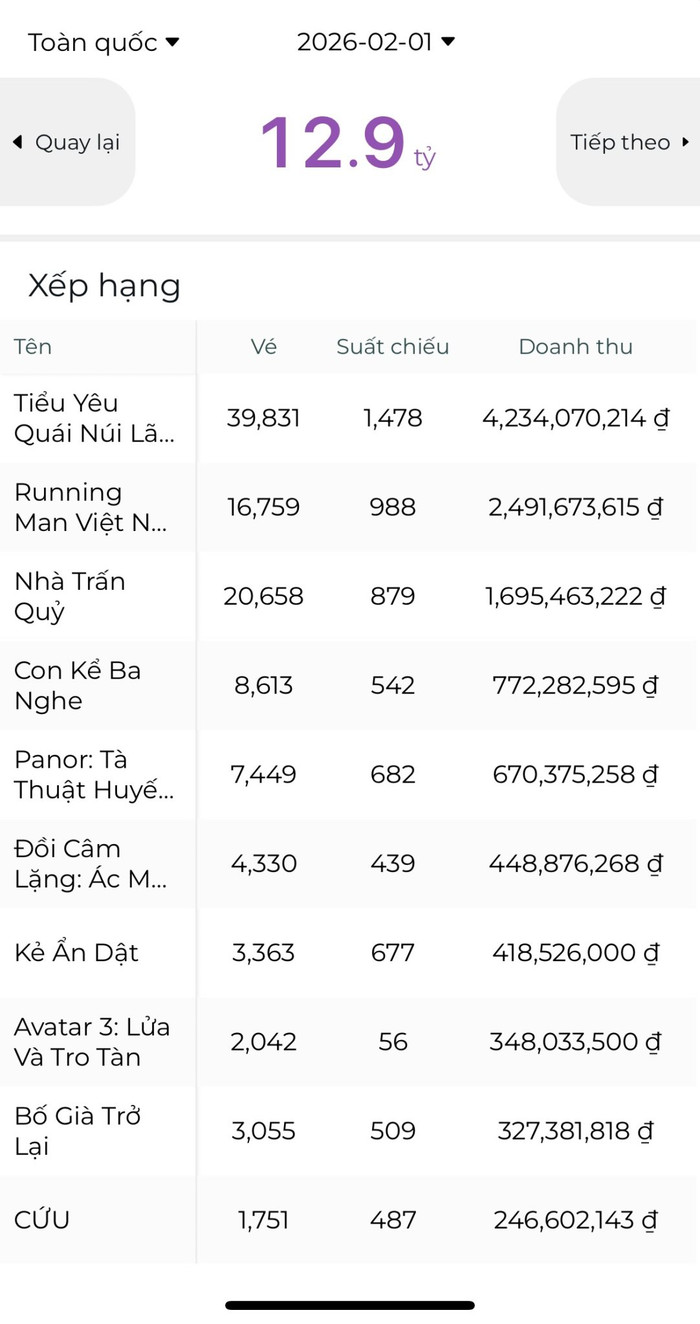Sort by Vé column header
700x1324 pixels.
(264, 347)
